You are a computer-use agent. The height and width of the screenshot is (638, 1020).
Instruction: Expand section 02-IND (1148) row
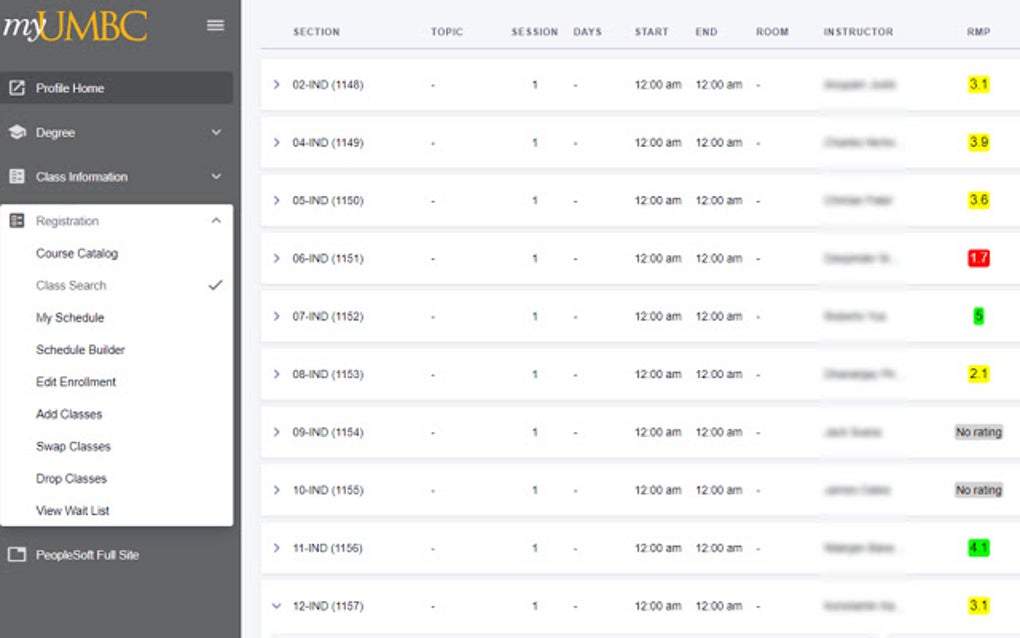(277, 85)
